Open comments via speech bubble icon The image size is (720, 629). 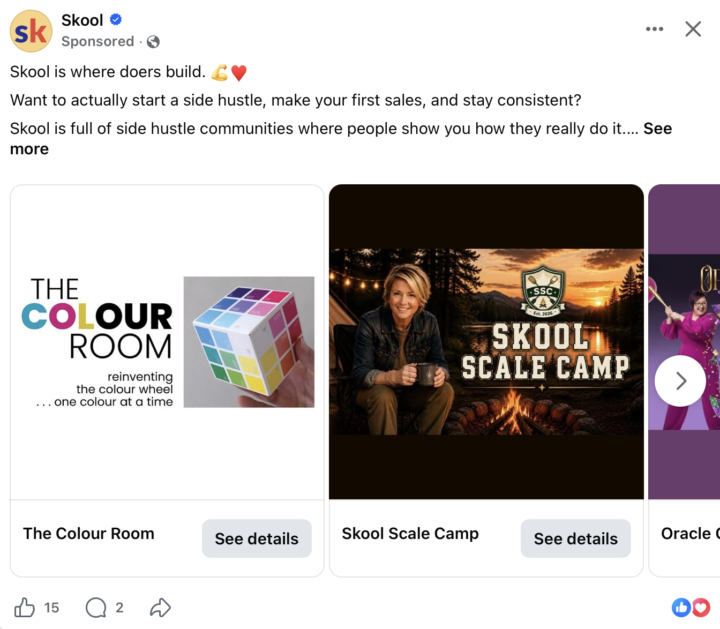click(96, 607)
